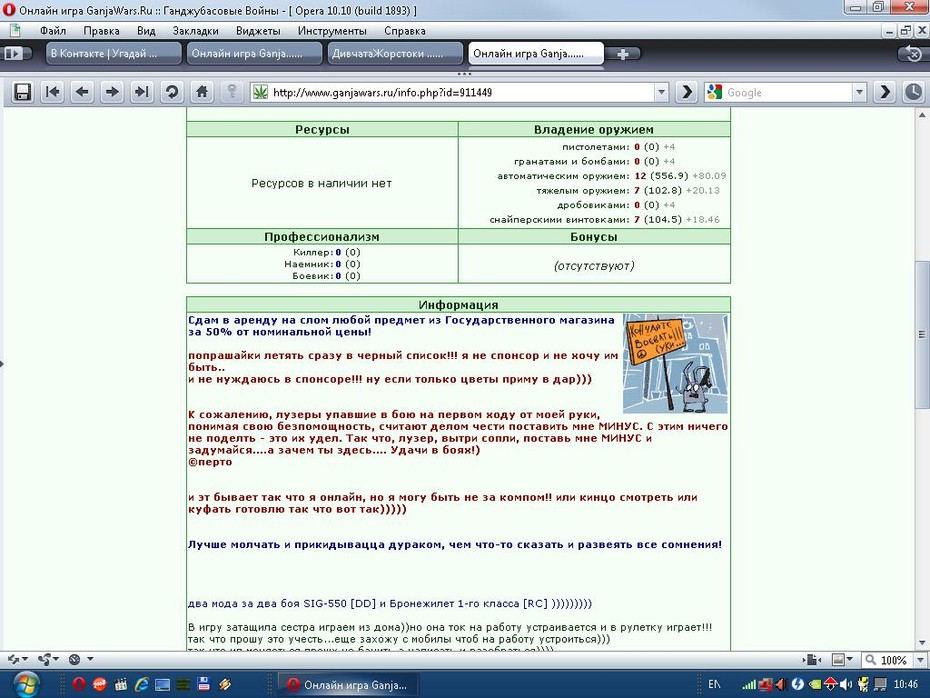The height and width of the screenshot is (698, 930).
Task: Click the system clock 10:46
Action: [x=906, y=684]
